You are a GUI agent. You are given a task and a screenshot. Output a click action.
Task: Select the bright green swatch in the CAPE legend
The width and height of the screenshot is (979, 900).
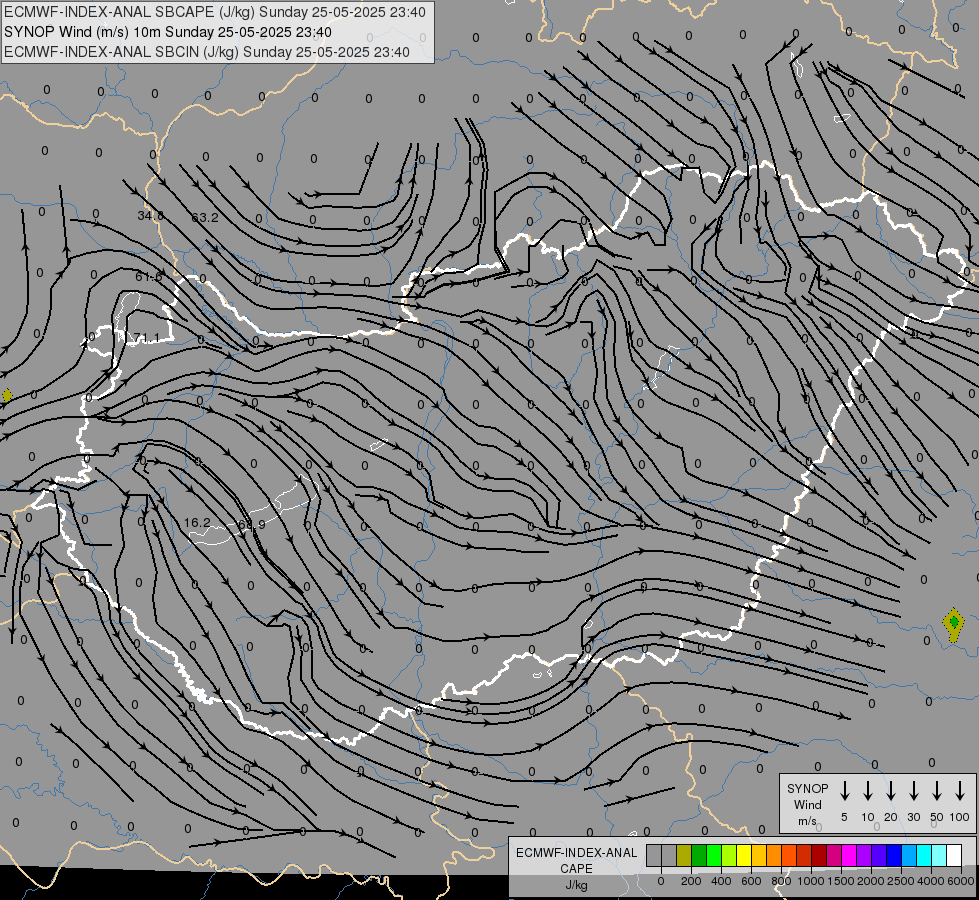[x=714, y=855]
